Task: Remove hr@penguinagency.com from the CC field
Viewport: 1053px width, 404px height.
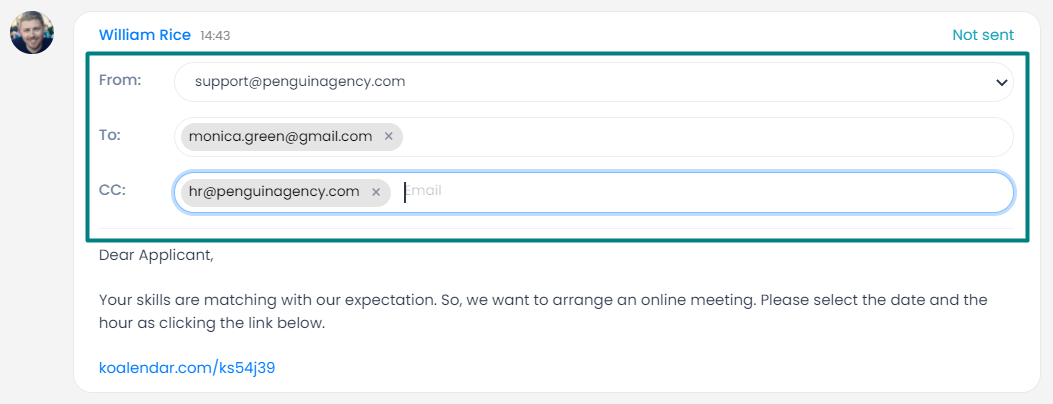Action: coord(376,192)
